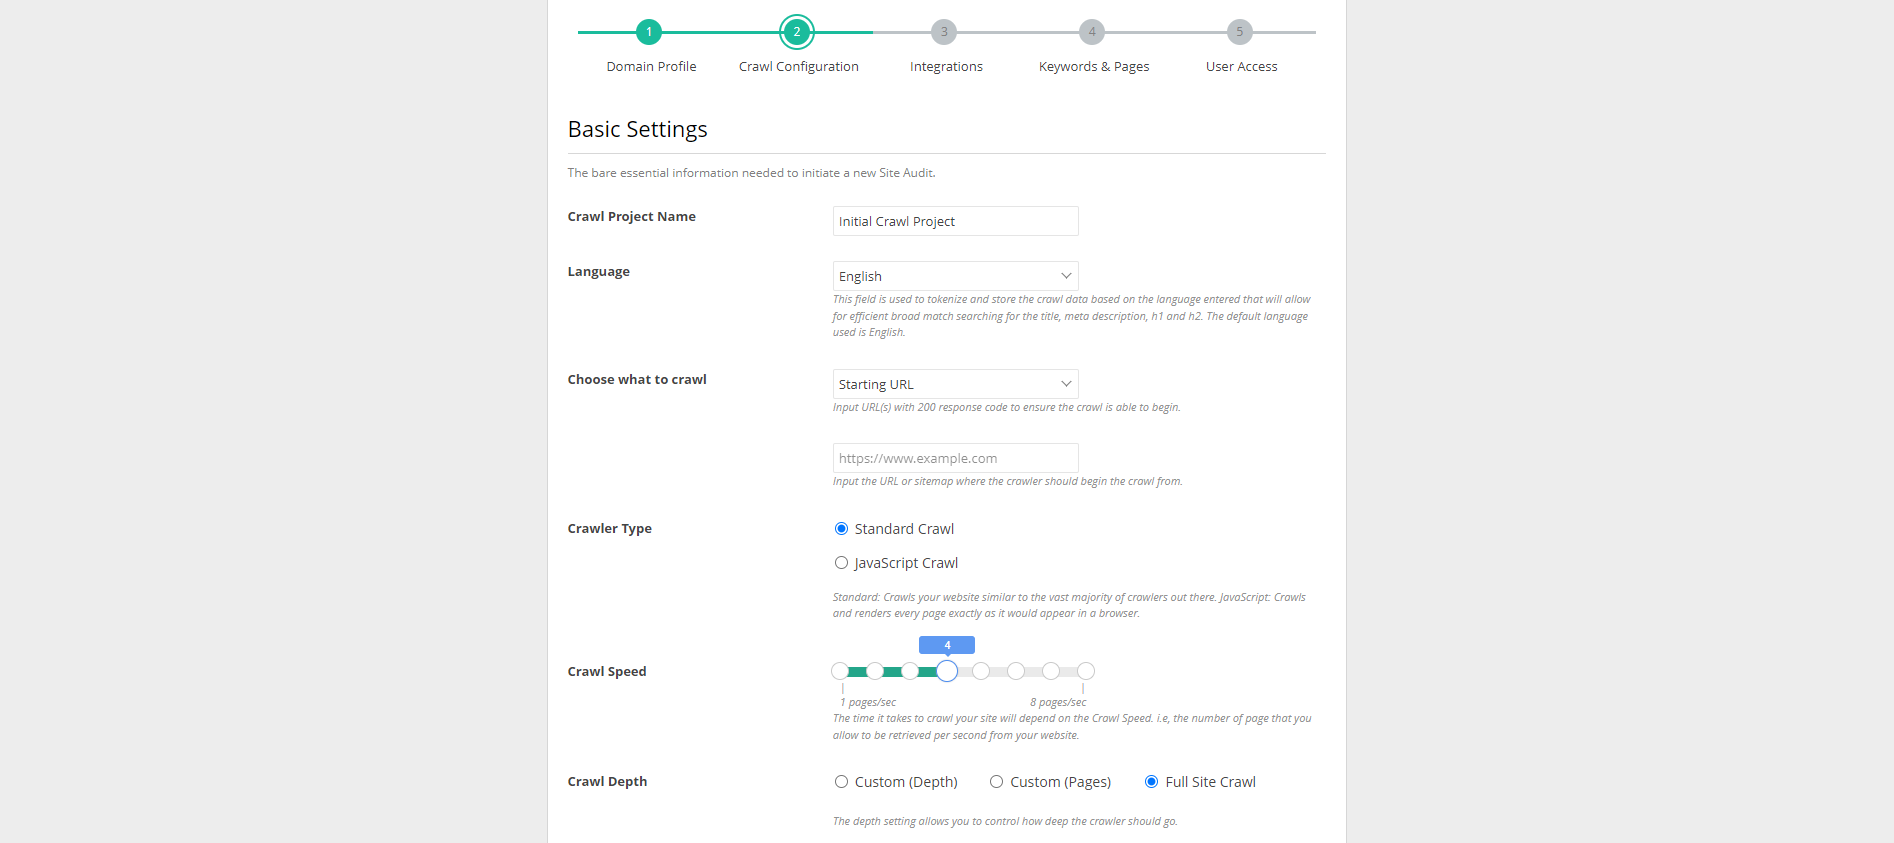Choose Custom (Pages) crawl depth option
This screenshot has height=843, width=1894.
[997, 782]
